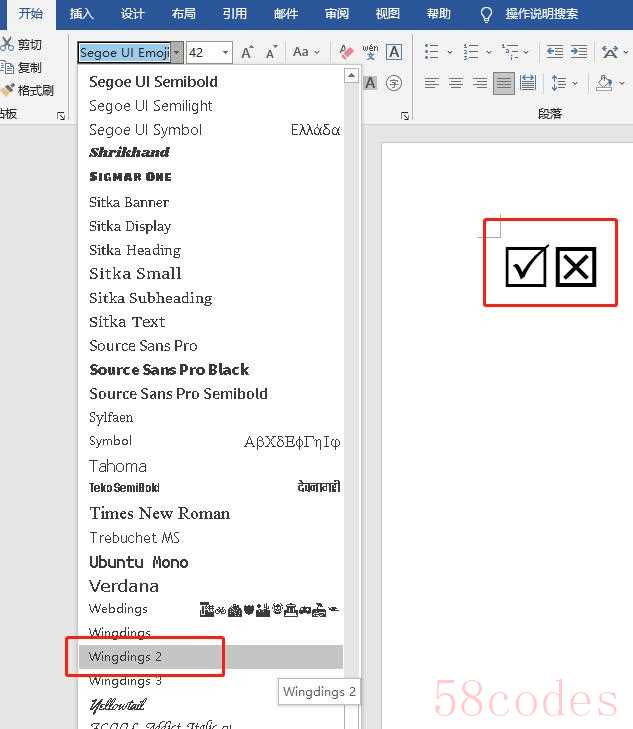Click the font name box showing Segoe UI Emoji
Image resolution: width=633 pixels, height=729 pixels.
(x=125, y=53)
